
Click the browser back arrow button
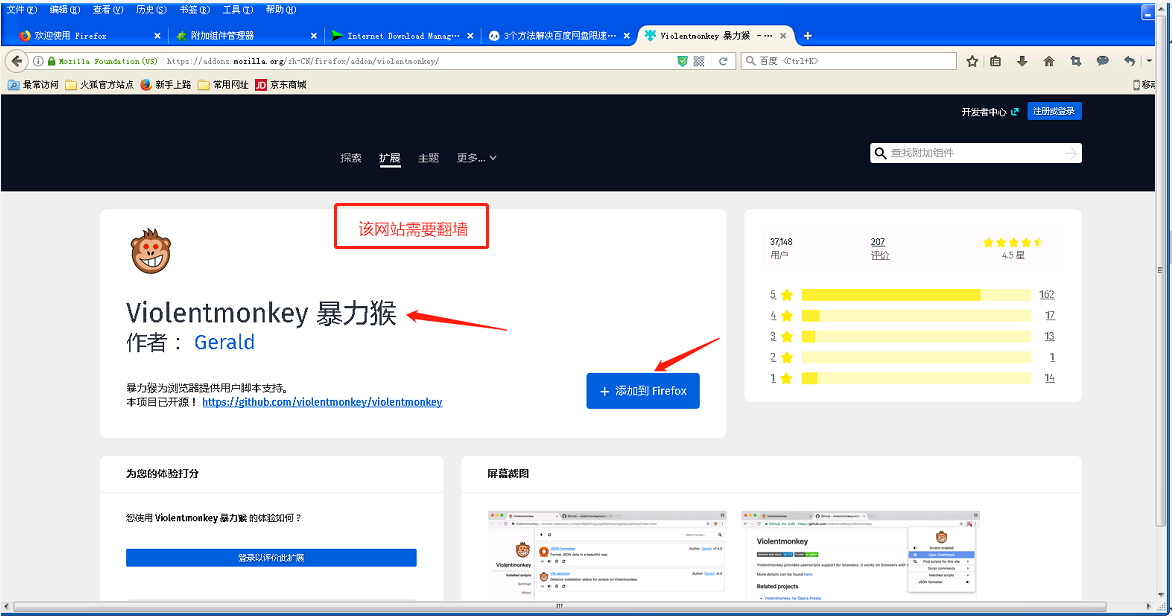17,61
